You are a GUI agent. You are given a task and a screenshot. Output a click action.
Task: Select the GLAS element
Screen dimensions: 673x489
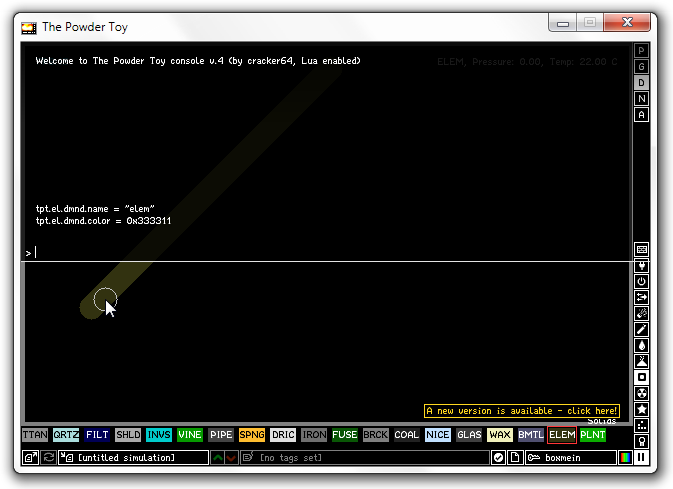pyautogui.click(x=469, y=435)
